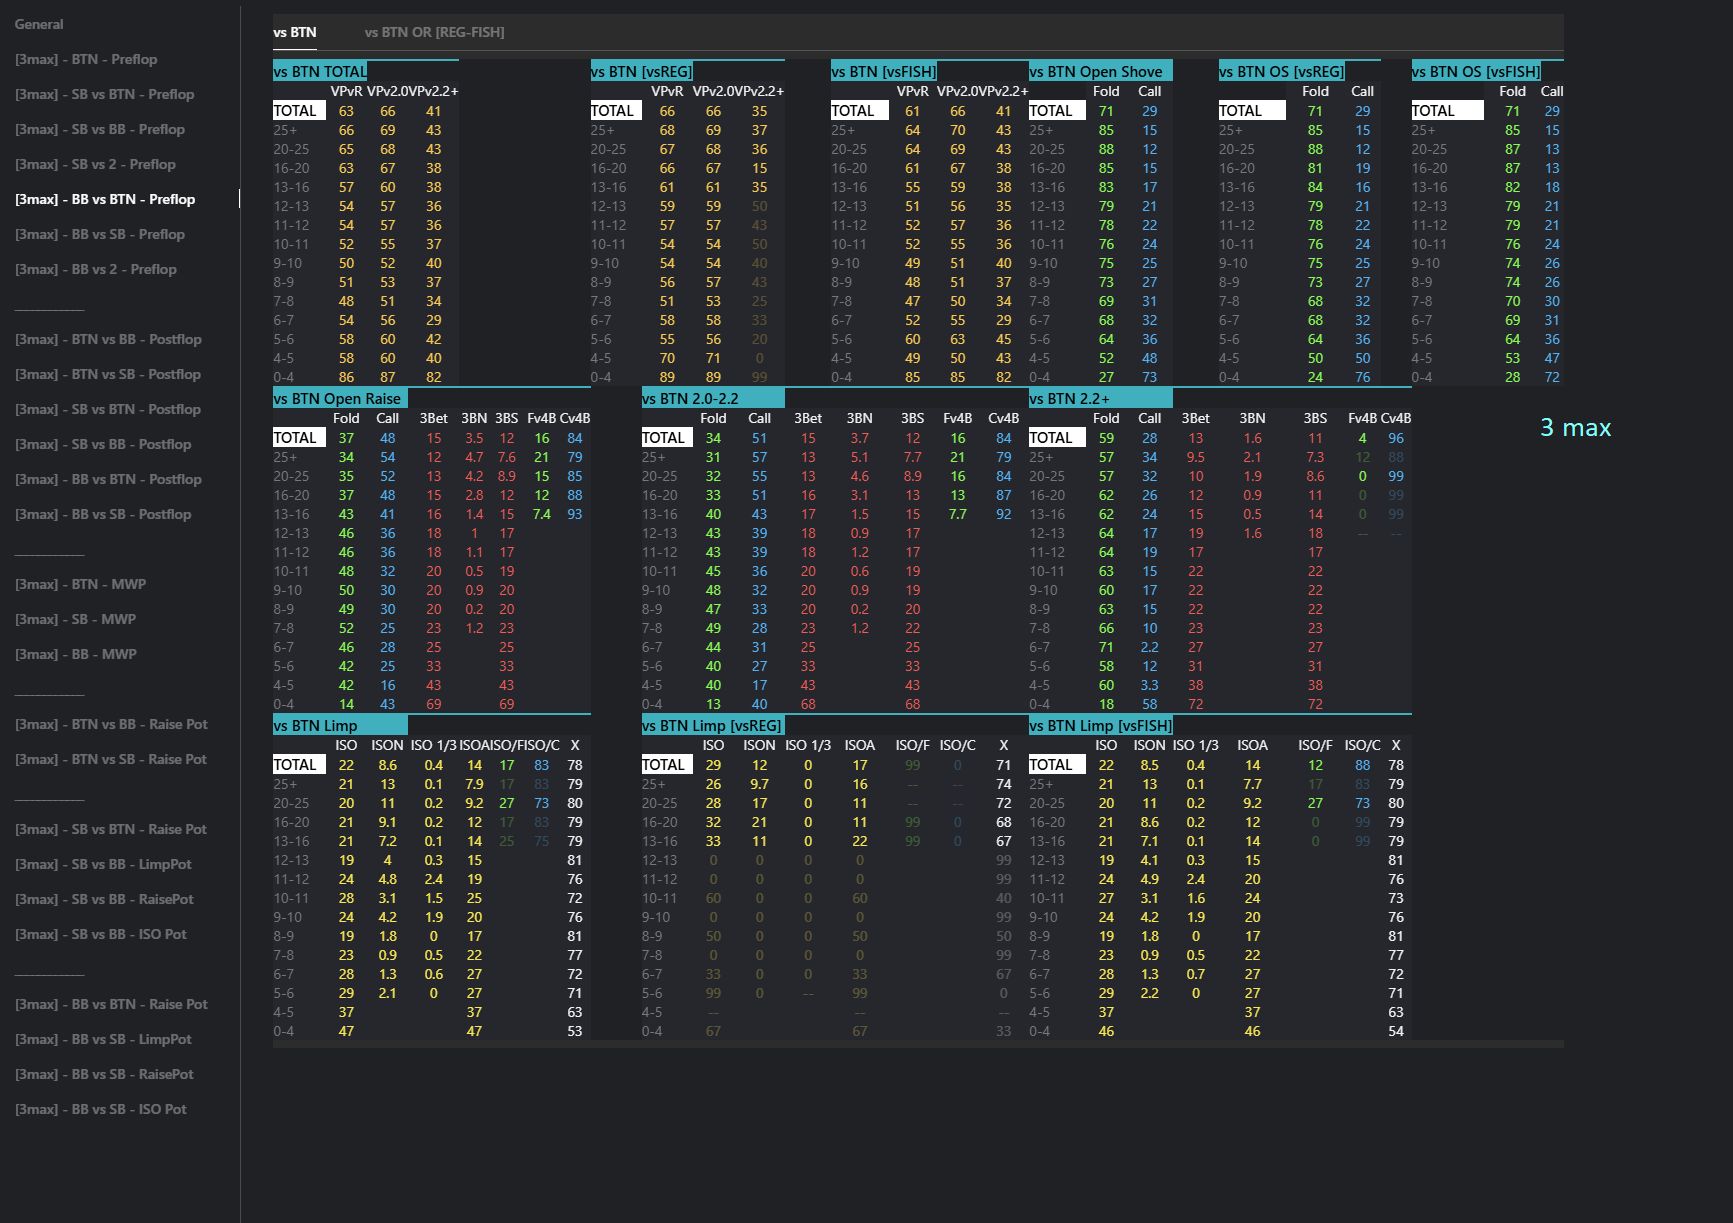Viewport: 1733px width, 1223px height.
Task: Open '[3max] - BTN - Preflop' in sidebar
Action: [x=86, y=59]
